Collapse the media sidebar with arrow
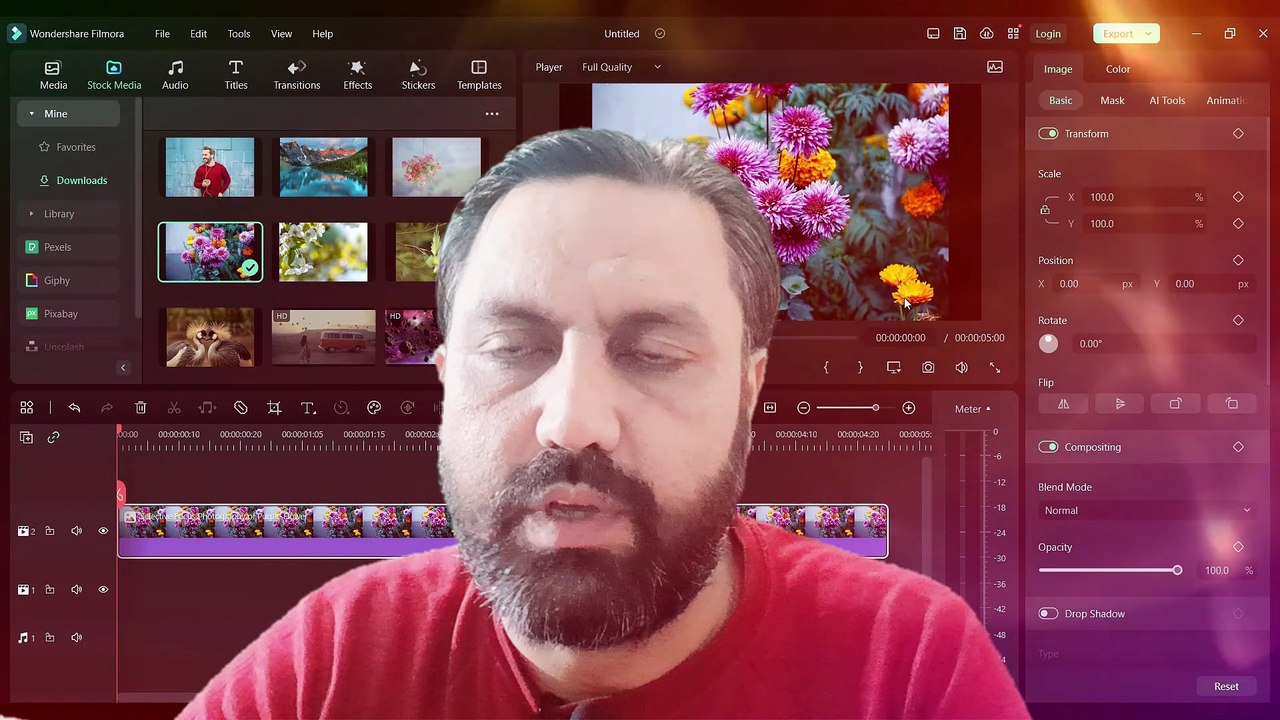 pyautogui.click(x=123, y=368)
